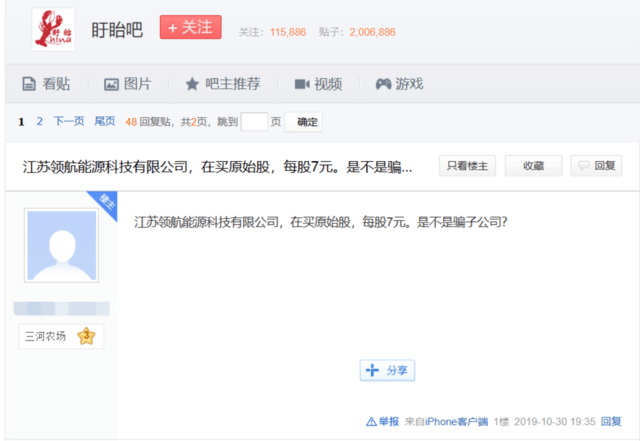Image resolution: width=640 pixels, height=441 pixels.
Task: Report post via 举报 link
Action: tap(383, 421)
